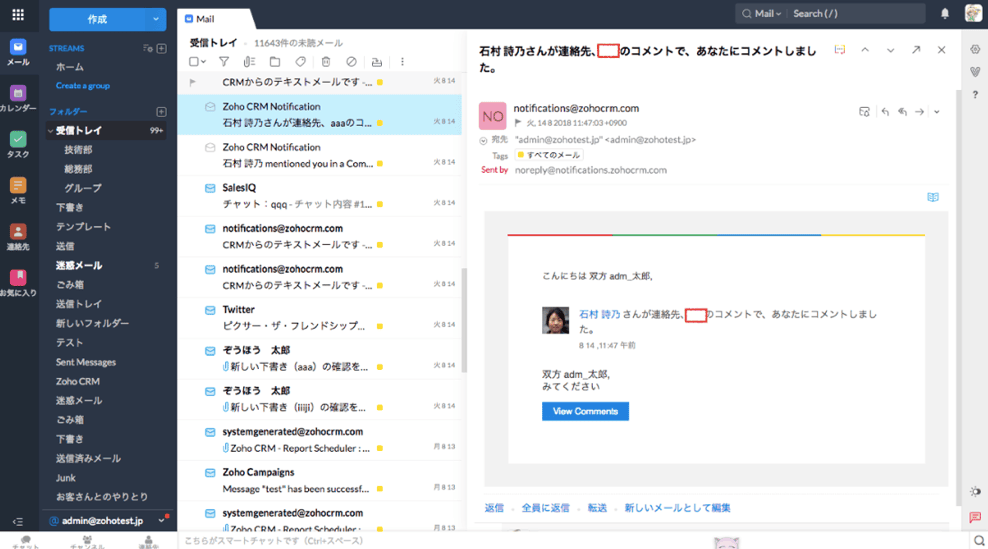Click the Search input field
The width and height of the screenshot is (988, 549).
[x=856, y=13]
